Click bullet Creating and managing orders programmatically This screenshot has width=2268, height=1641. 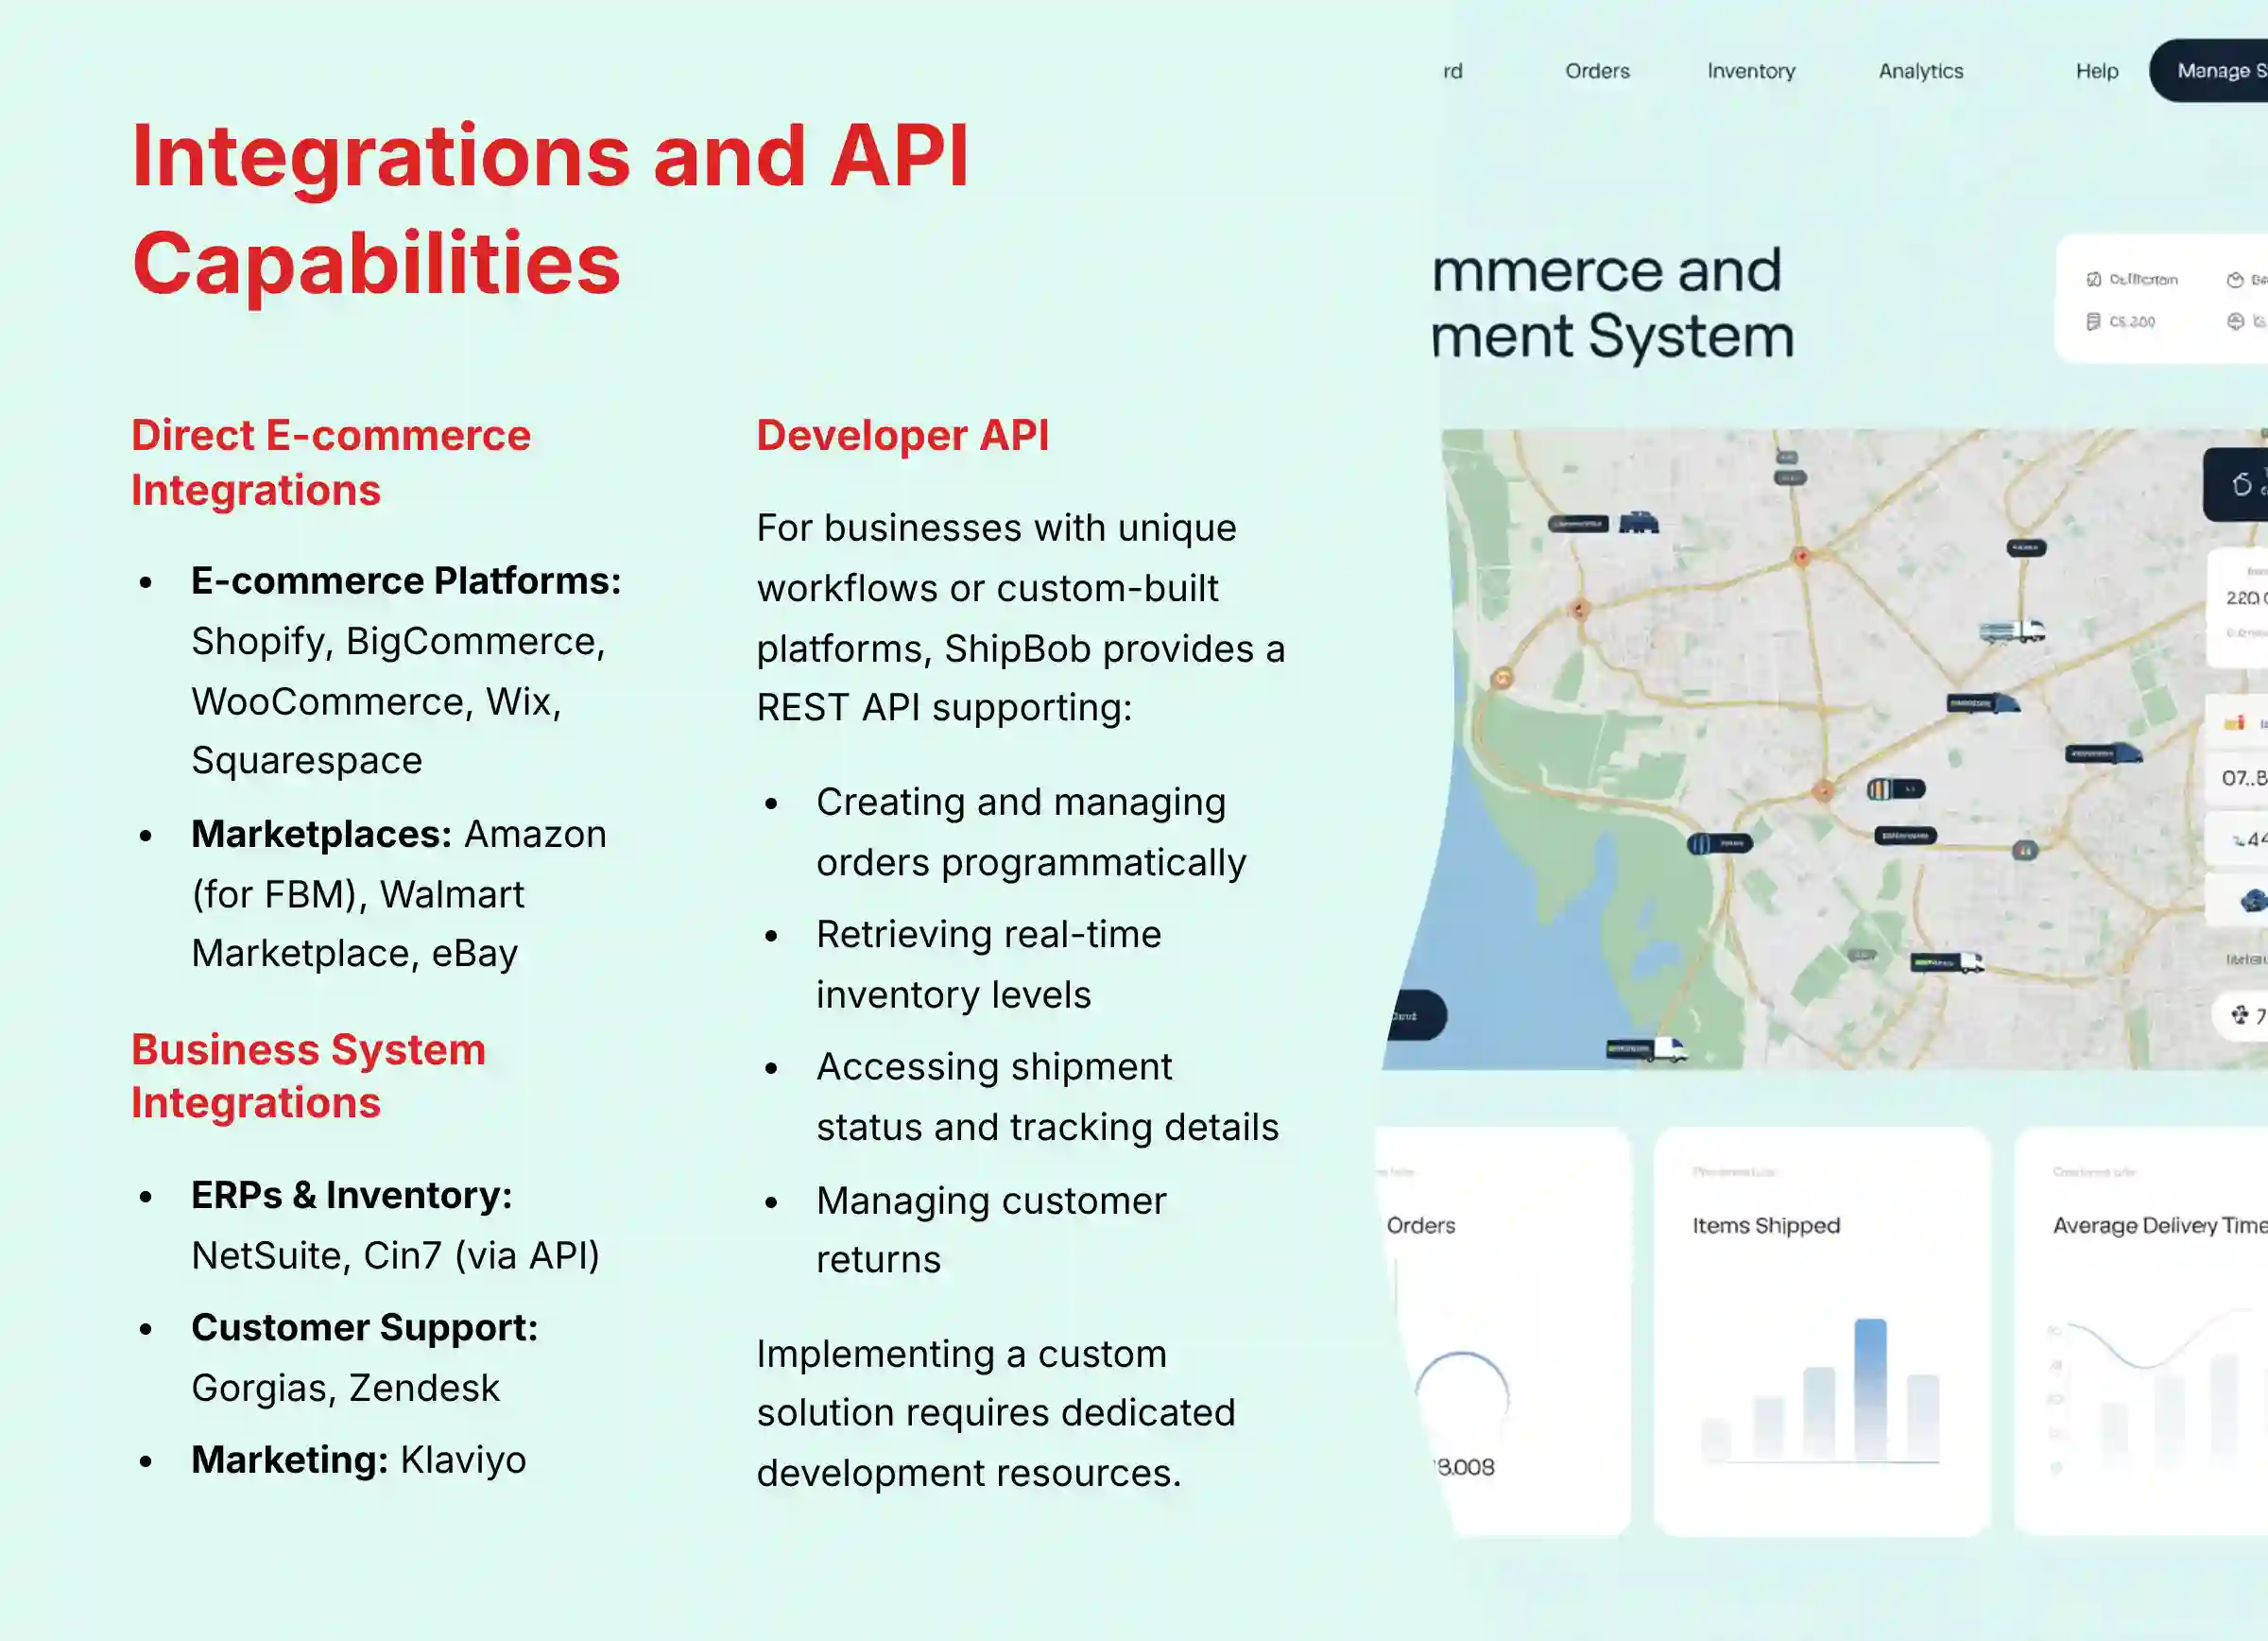[x=1031, y=832]
